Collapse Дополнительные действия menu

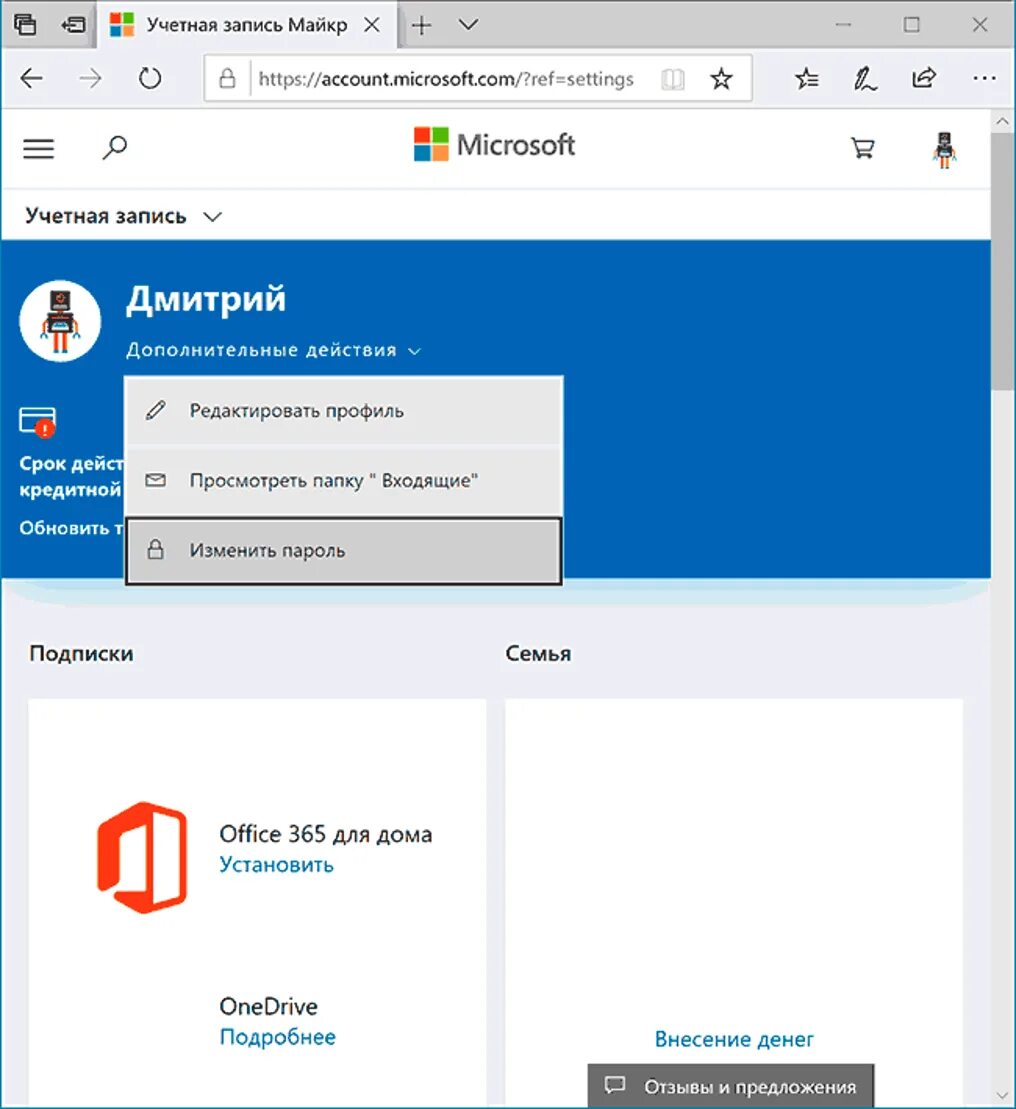pos(274,350)
